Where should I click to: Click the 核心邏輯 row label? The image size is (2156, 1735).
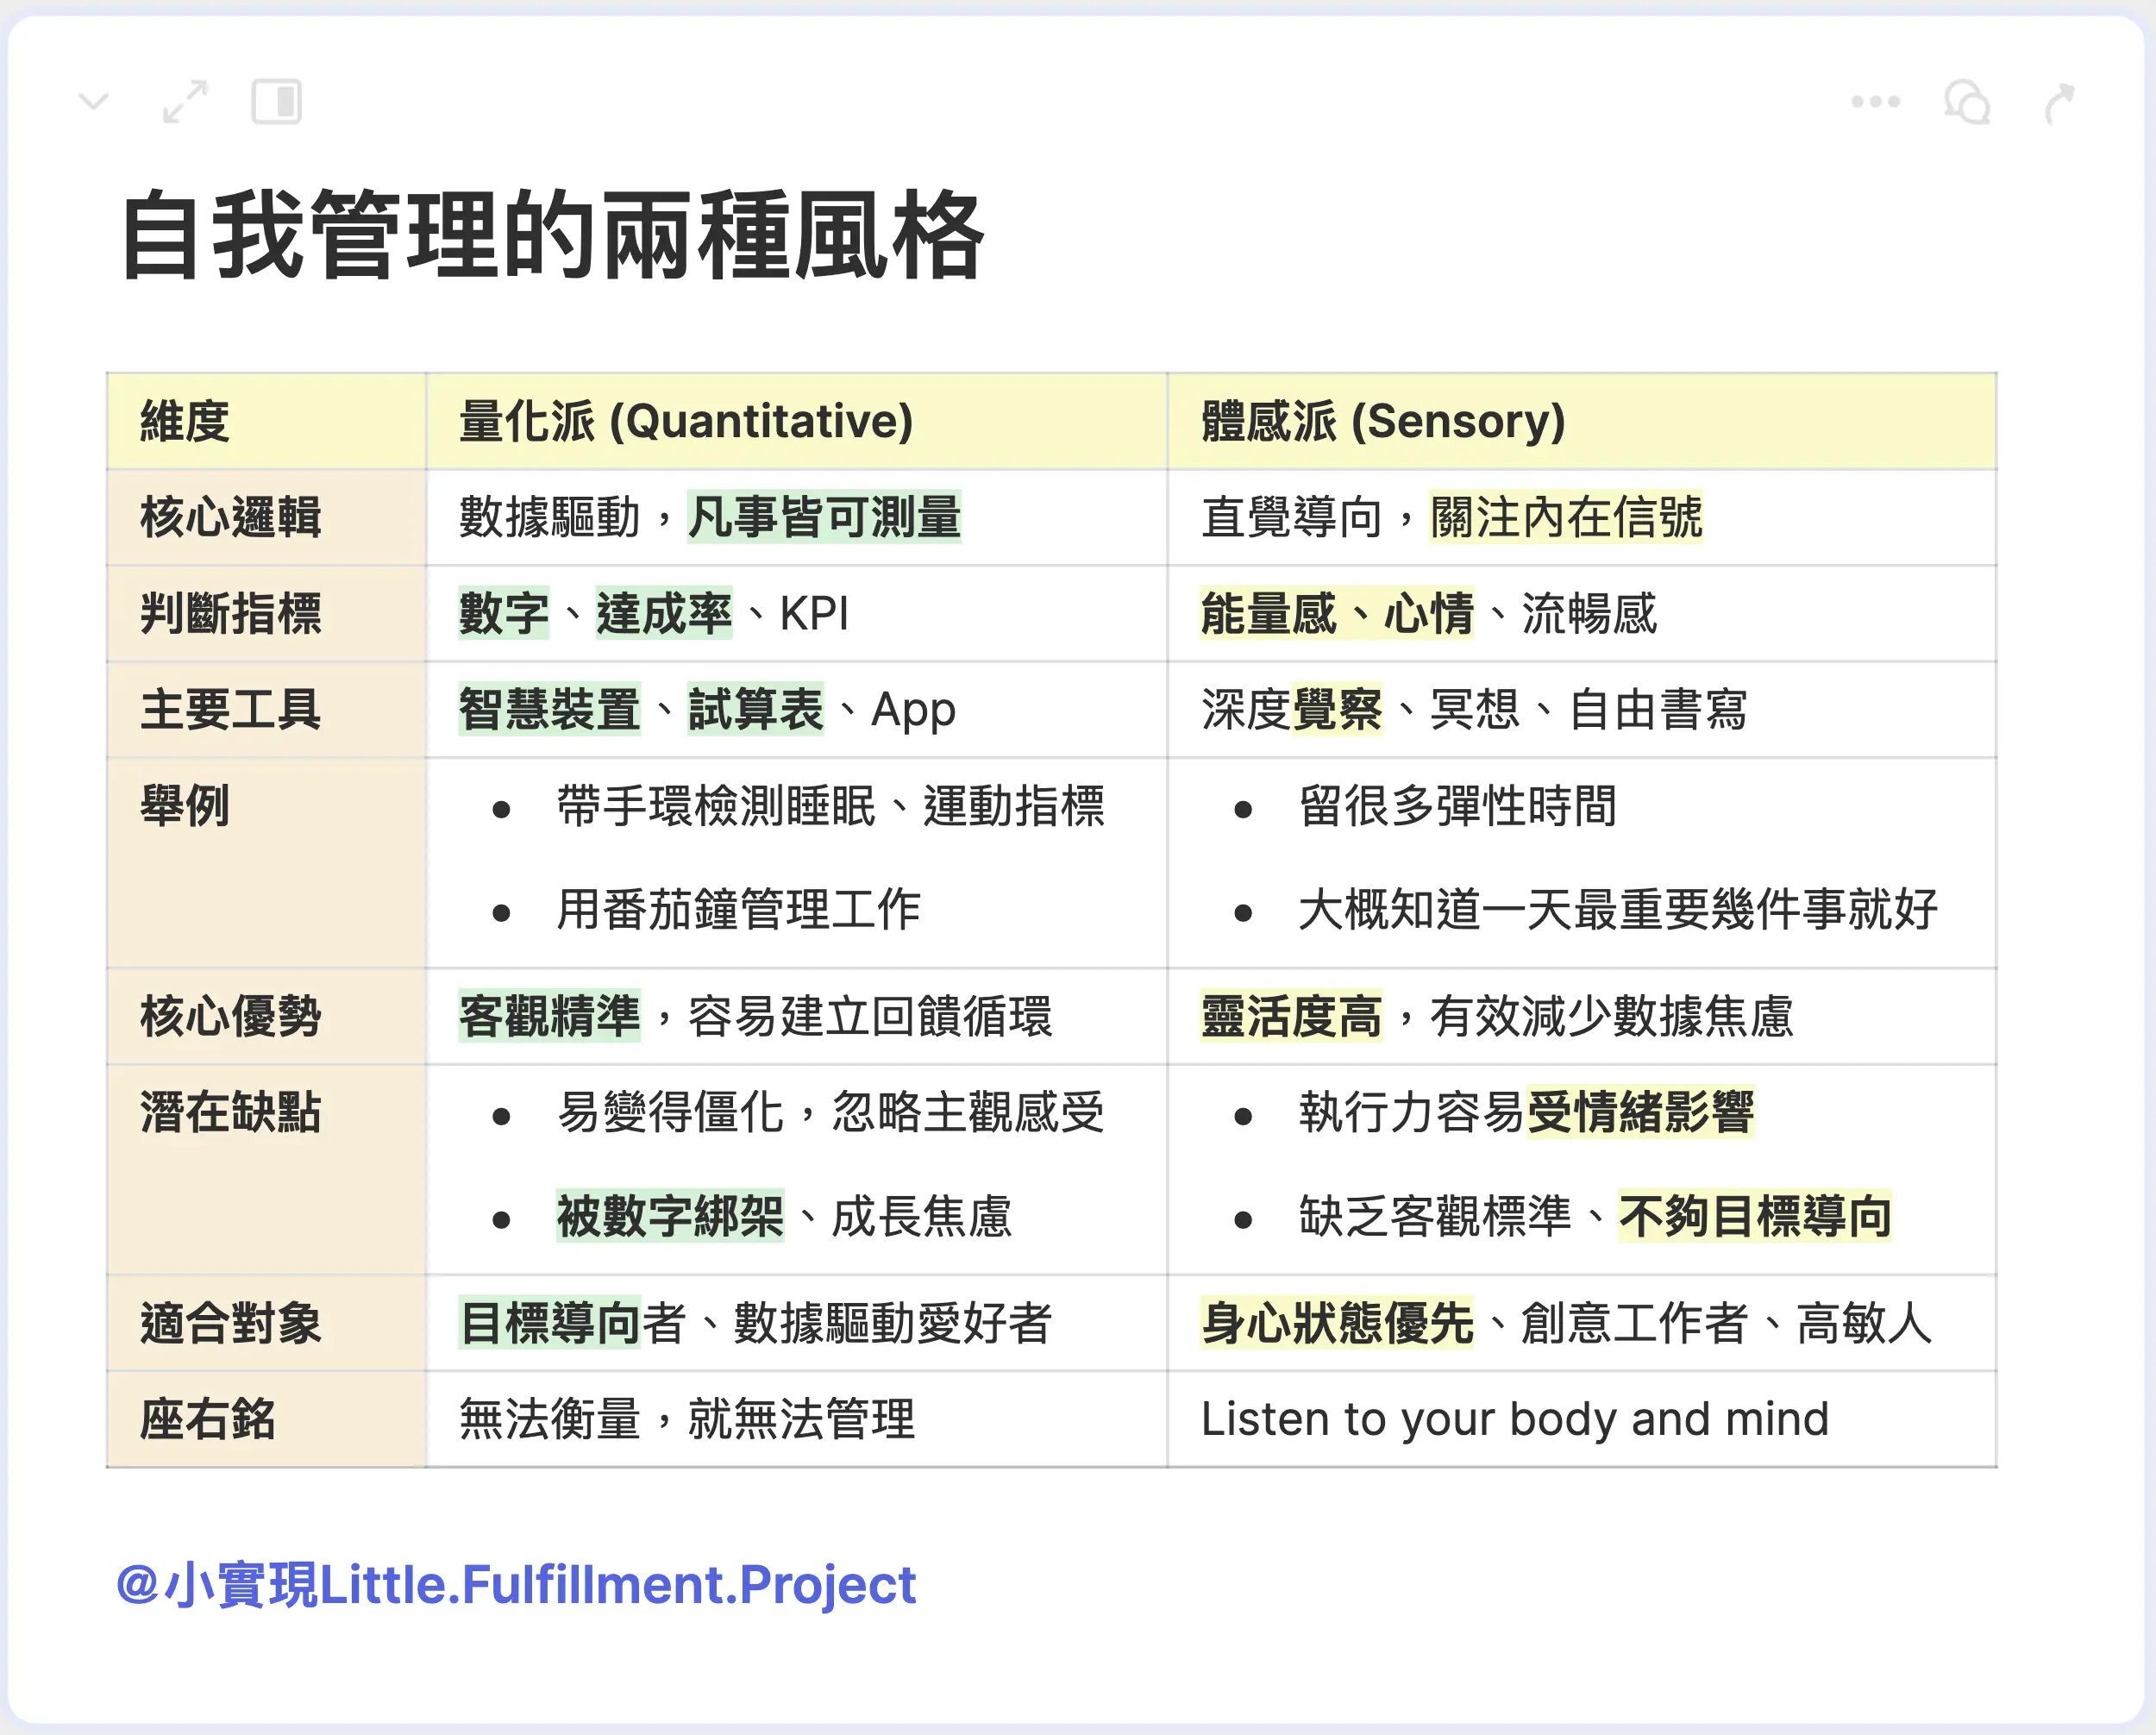tap(230, 517)
